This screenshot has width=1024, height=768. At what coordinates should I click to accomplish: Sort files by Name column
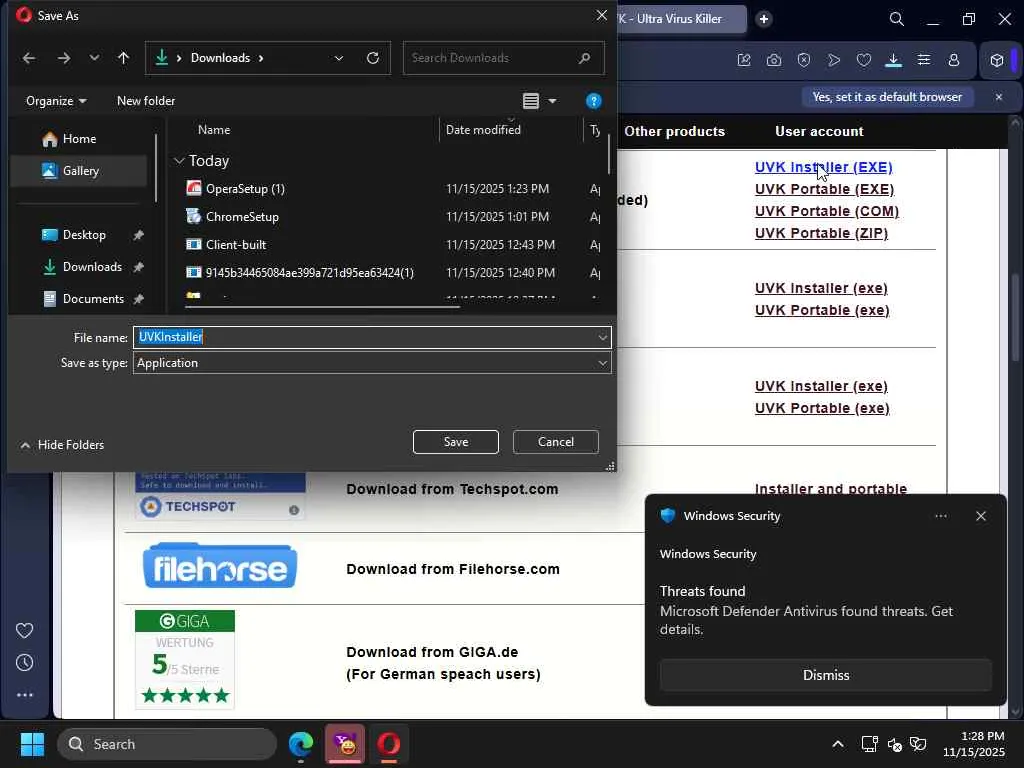pyautogui.click(x=214, y=130)
